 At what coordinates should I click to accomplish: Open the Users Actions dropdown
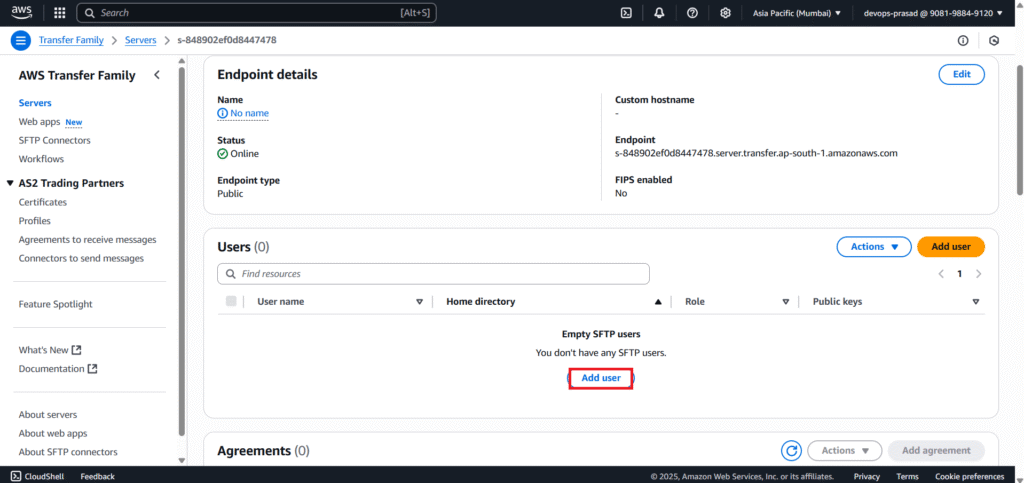(874, 247)
